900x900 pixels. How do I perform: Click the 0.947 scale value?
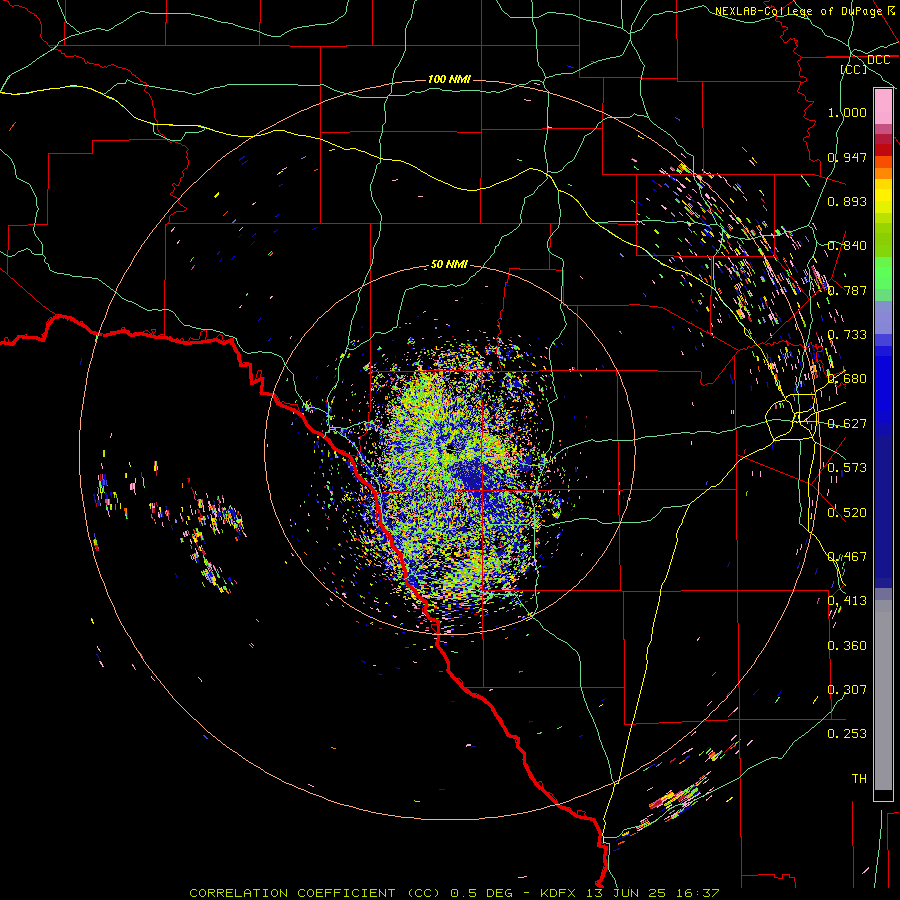[847, 157]
